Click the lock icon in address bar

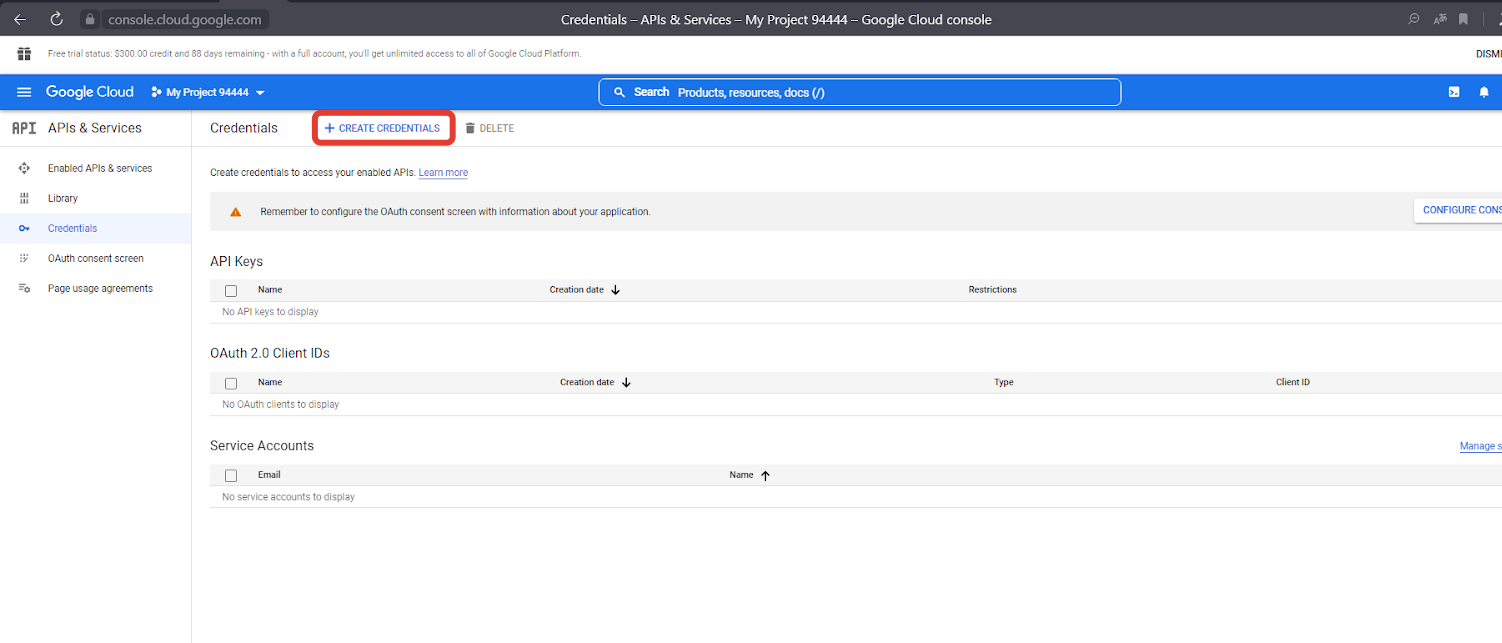89,19
